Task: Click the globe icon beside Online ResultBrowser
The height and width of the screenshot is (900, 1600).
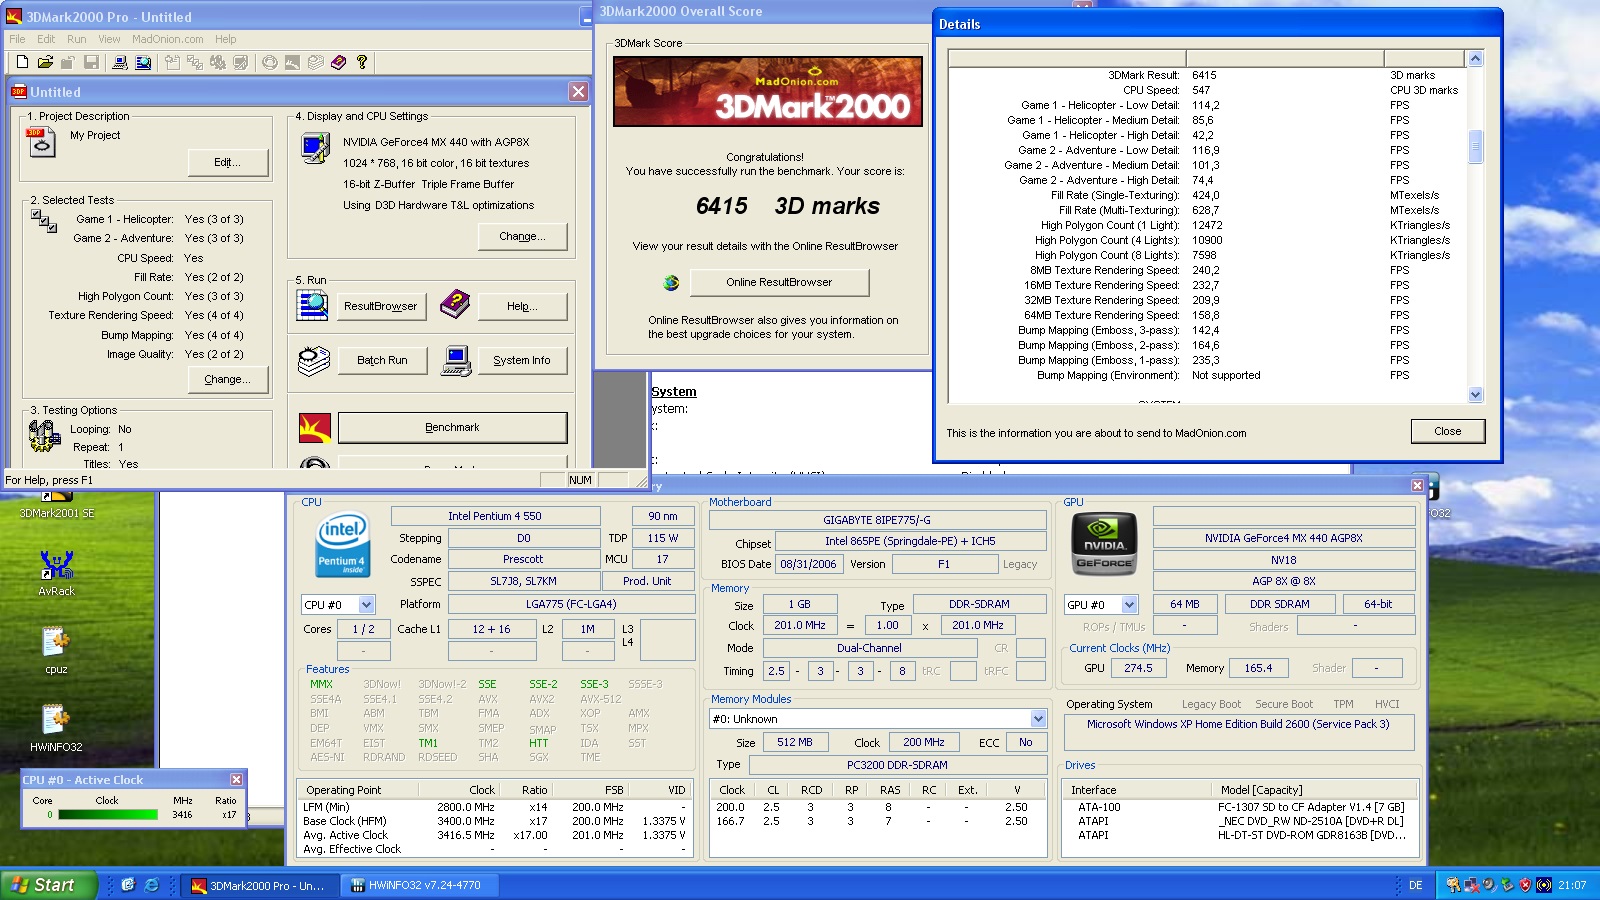Action: click(x=671, y=283)
